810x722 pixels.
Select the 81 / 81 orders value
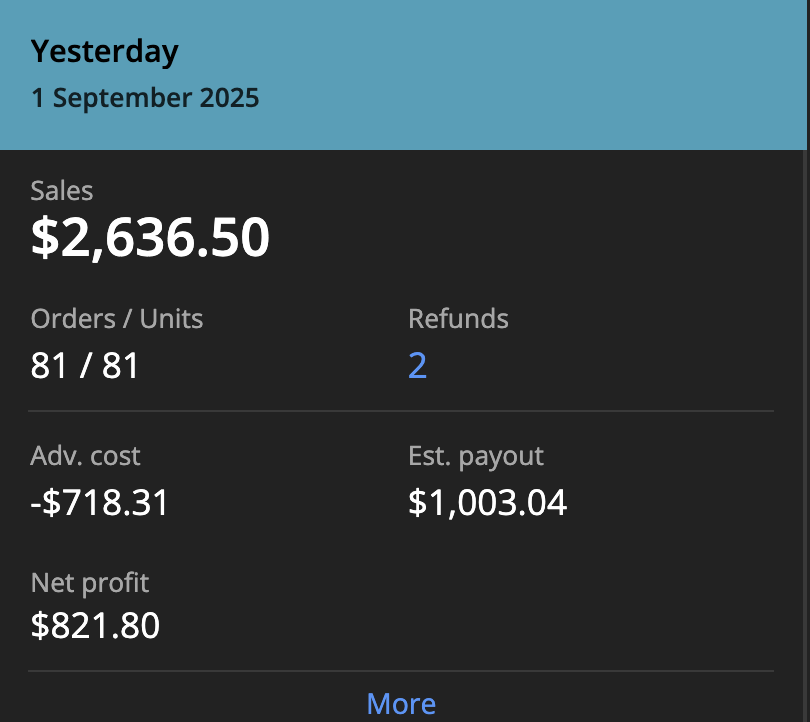pyautogui.click(x=85, y=366)
